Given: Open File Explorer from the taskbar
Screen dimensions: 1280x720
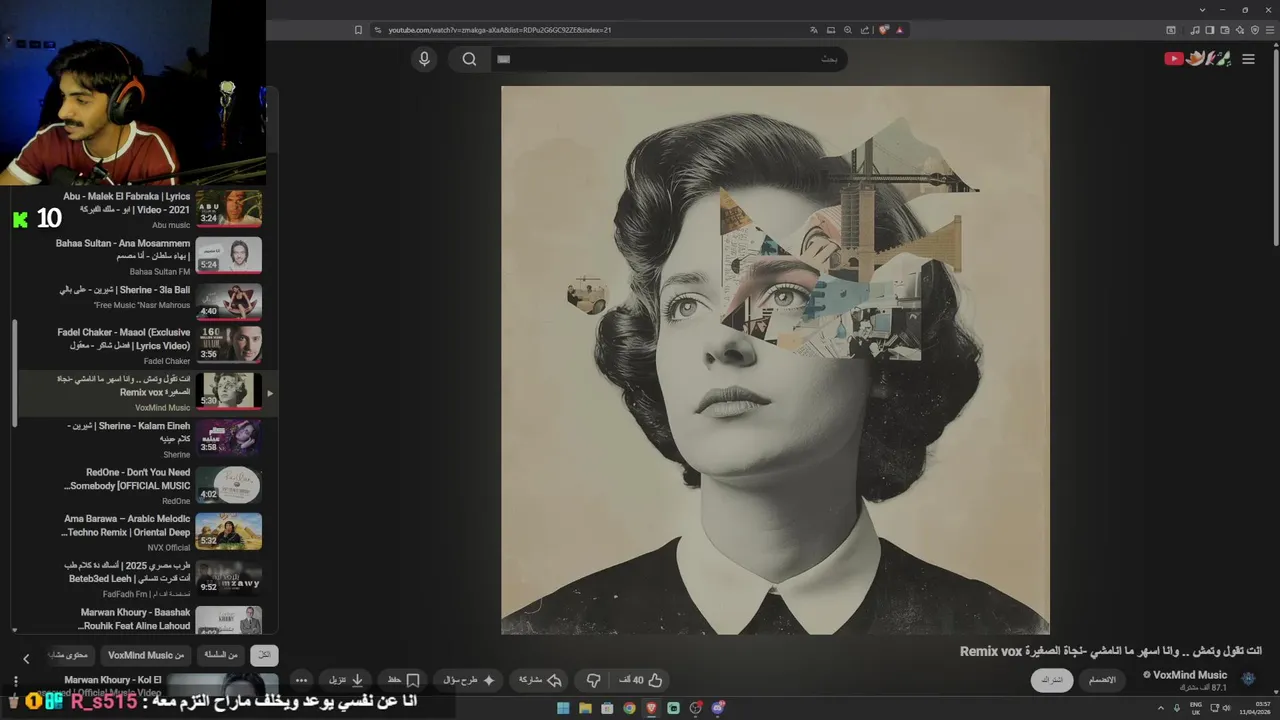Looking at the screenshot, I should pos(585,708).
